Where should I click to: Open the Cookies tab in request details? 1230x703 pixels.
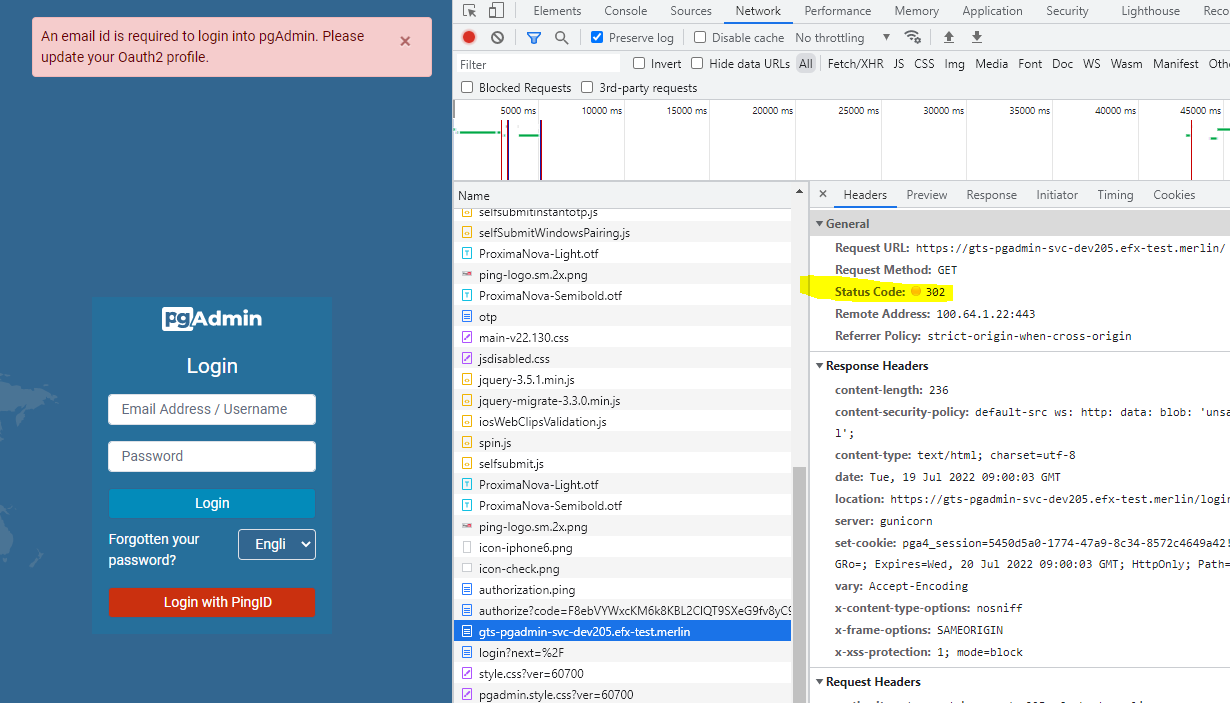tap(1173, 195)
